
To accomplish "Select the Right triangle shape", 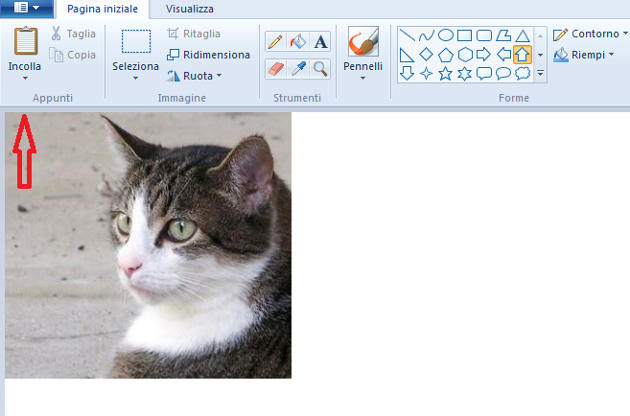I will 407,55.
